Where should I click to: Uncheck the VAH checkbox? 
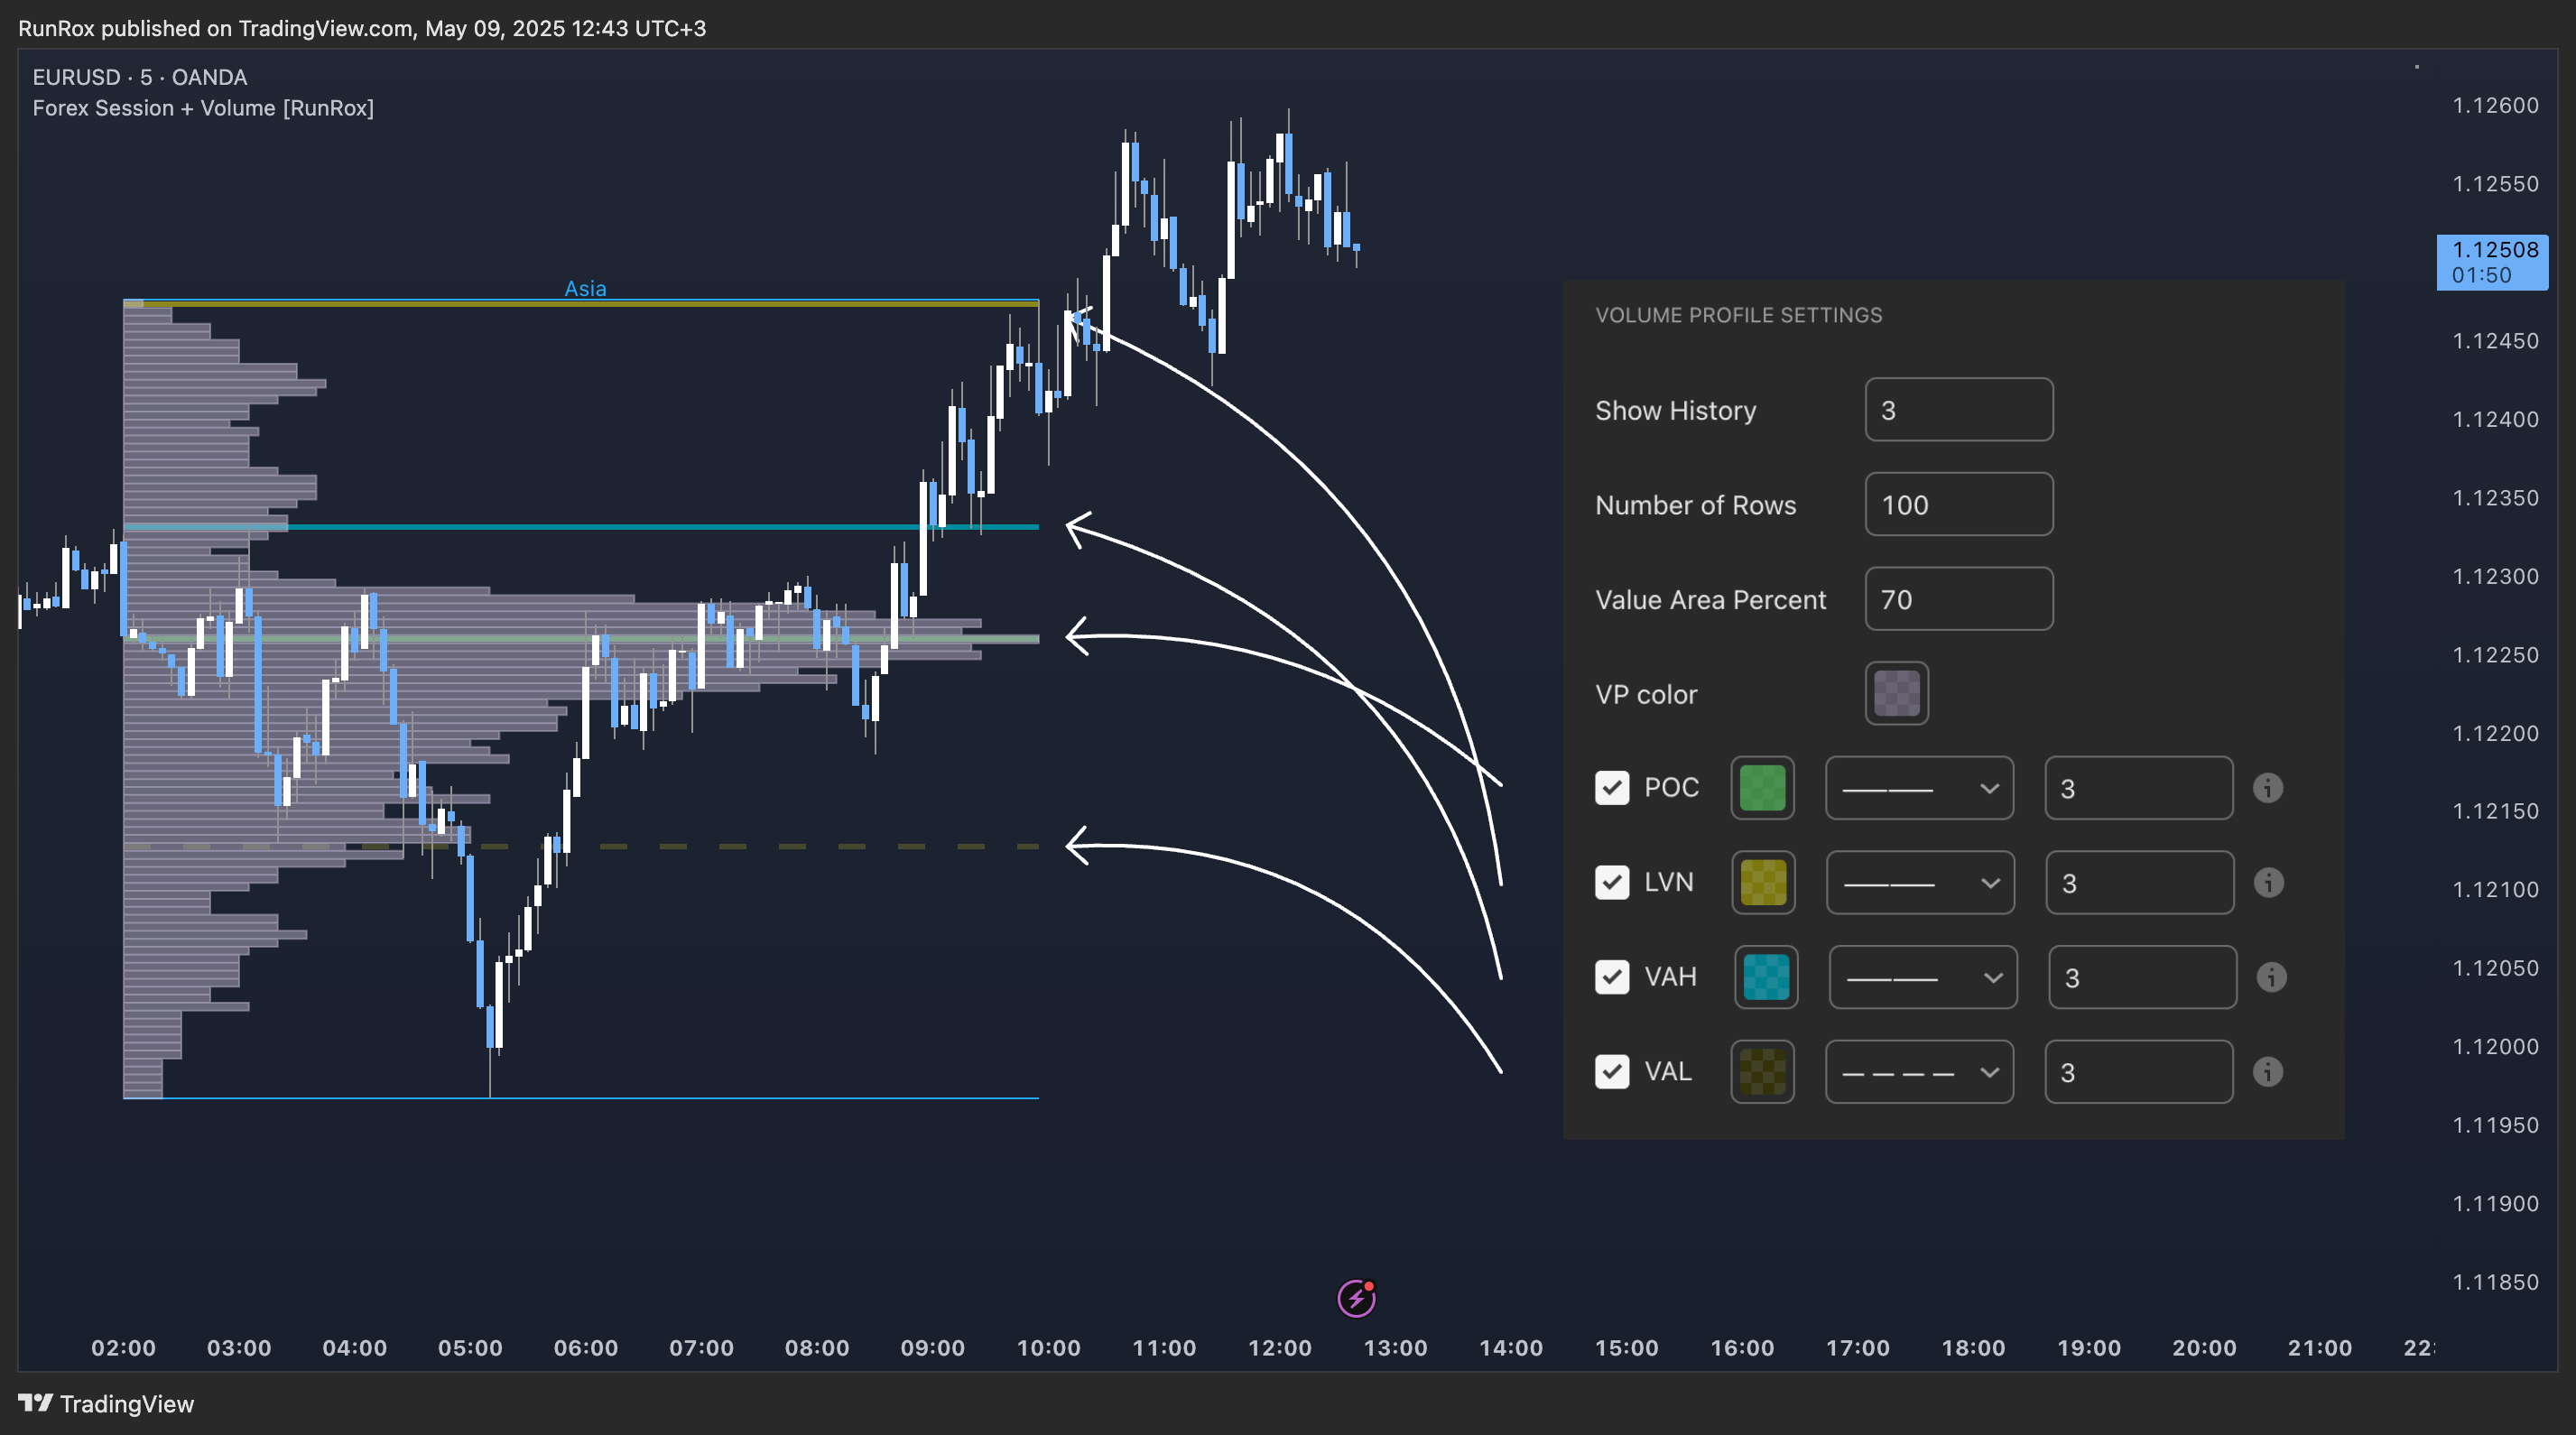pos(1612,977)
